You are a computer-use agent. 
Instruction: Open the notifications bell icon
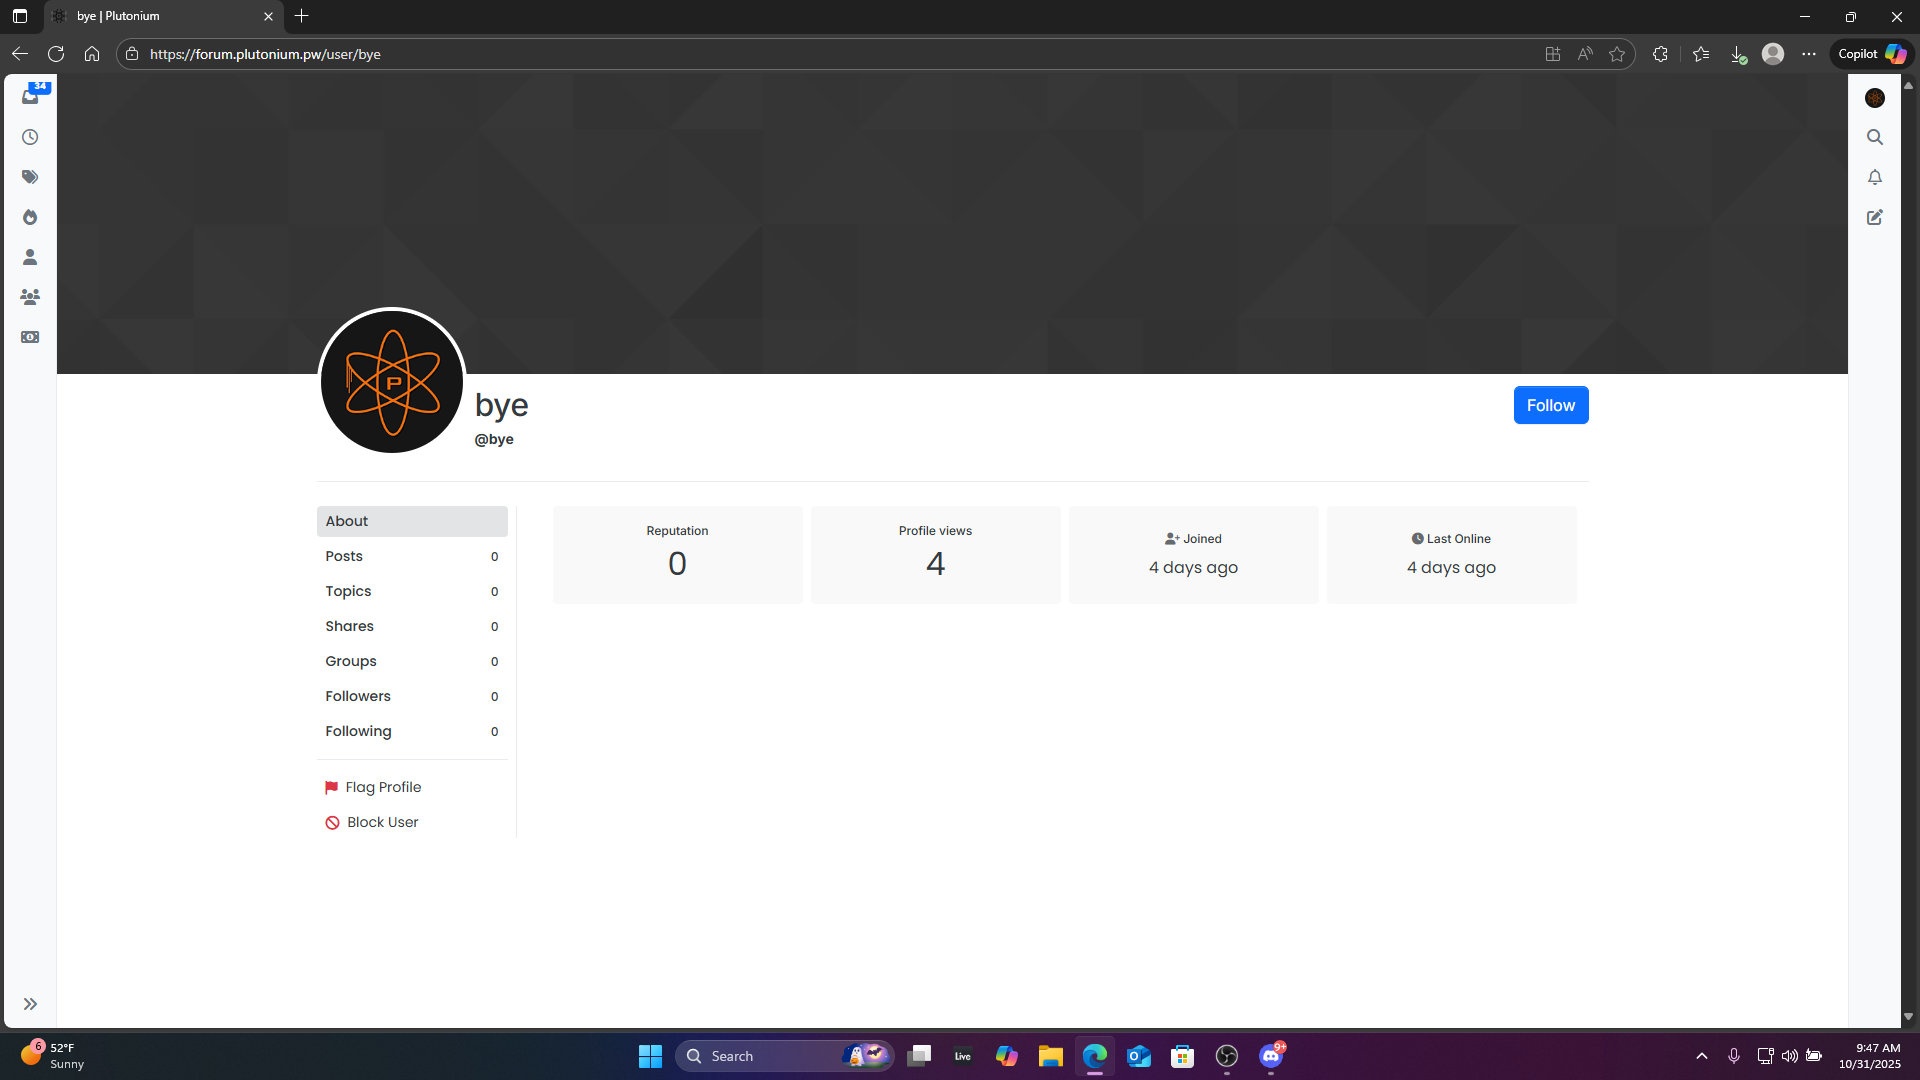point(1875,177)
